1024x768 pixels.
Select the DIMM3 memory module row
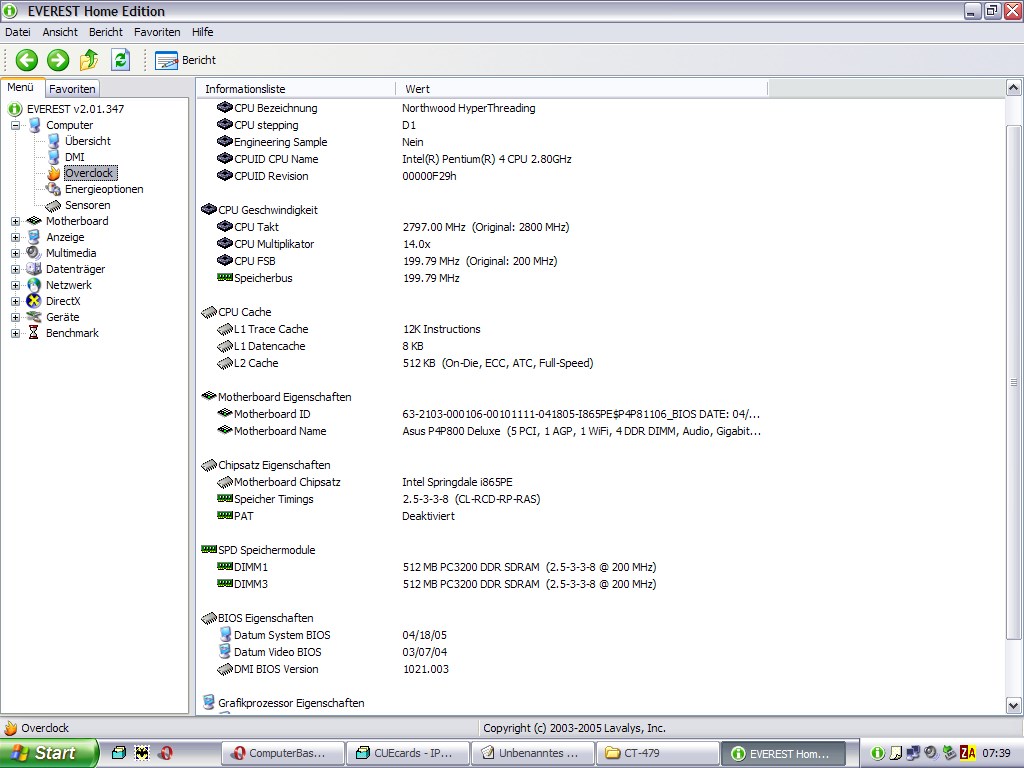tap(483, 584)
